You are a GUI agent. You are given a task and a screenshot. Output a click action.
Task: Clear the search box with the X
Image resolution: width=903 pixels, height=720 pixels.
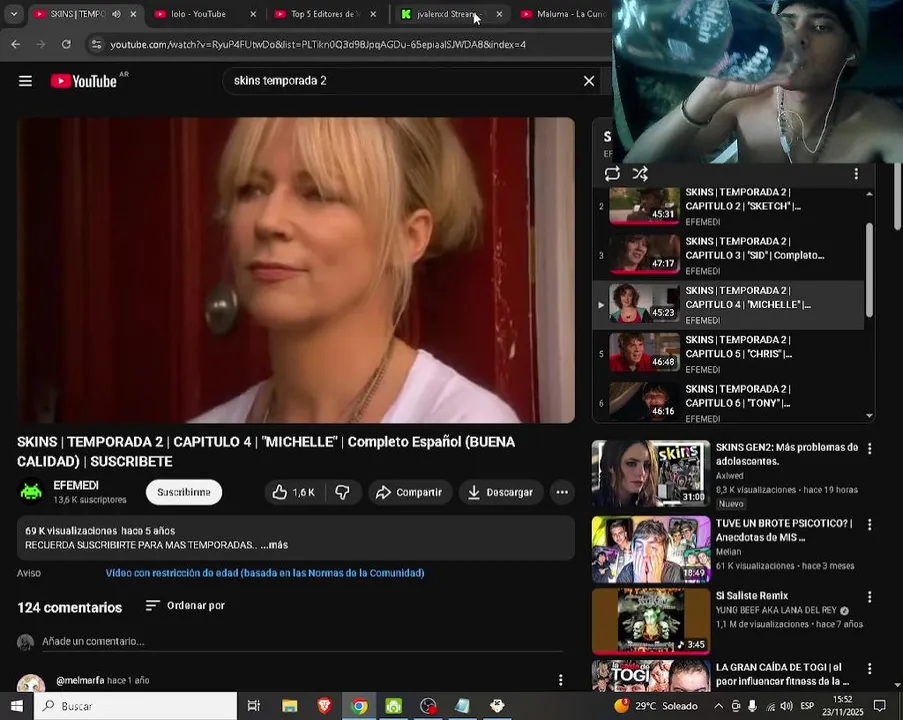click(589, 81)
